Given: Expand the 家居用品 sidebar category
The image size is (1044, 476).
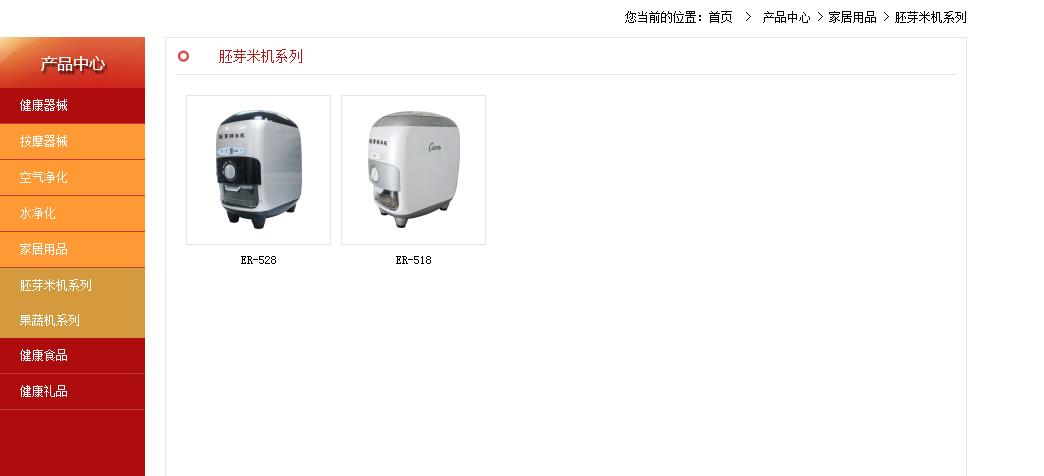Looking at the screenshot, I should click(x=72, y=249).
